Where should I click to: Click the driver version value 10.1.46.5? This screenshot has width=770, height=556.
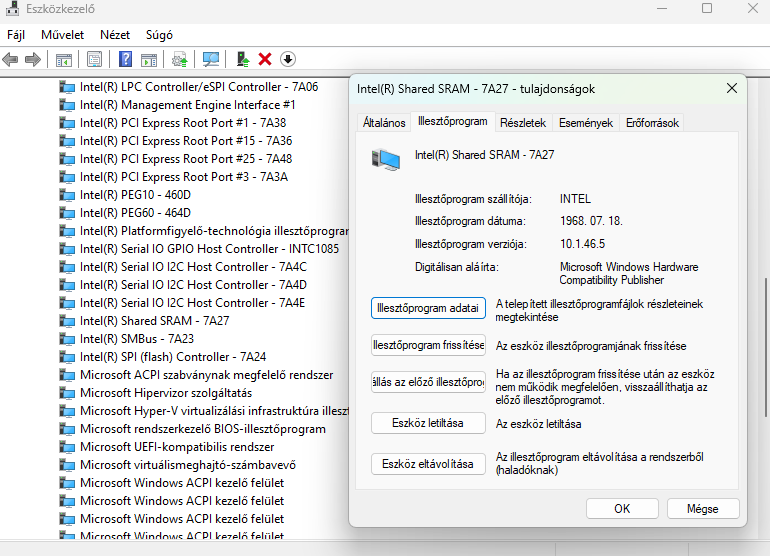[x=582, y=244]
